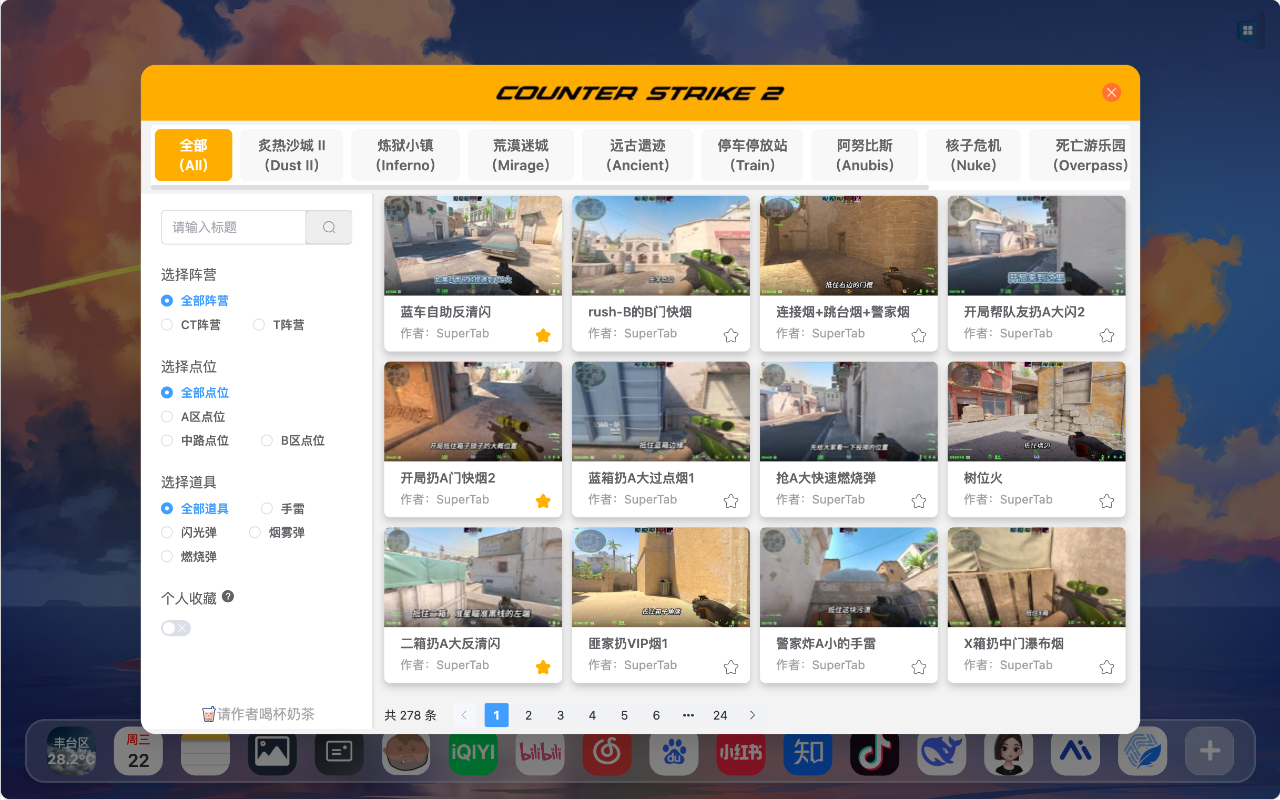Select 烟雾弹 utility filter
Viewport: 1280px width, 800px height.
click(x=277, y=533)
